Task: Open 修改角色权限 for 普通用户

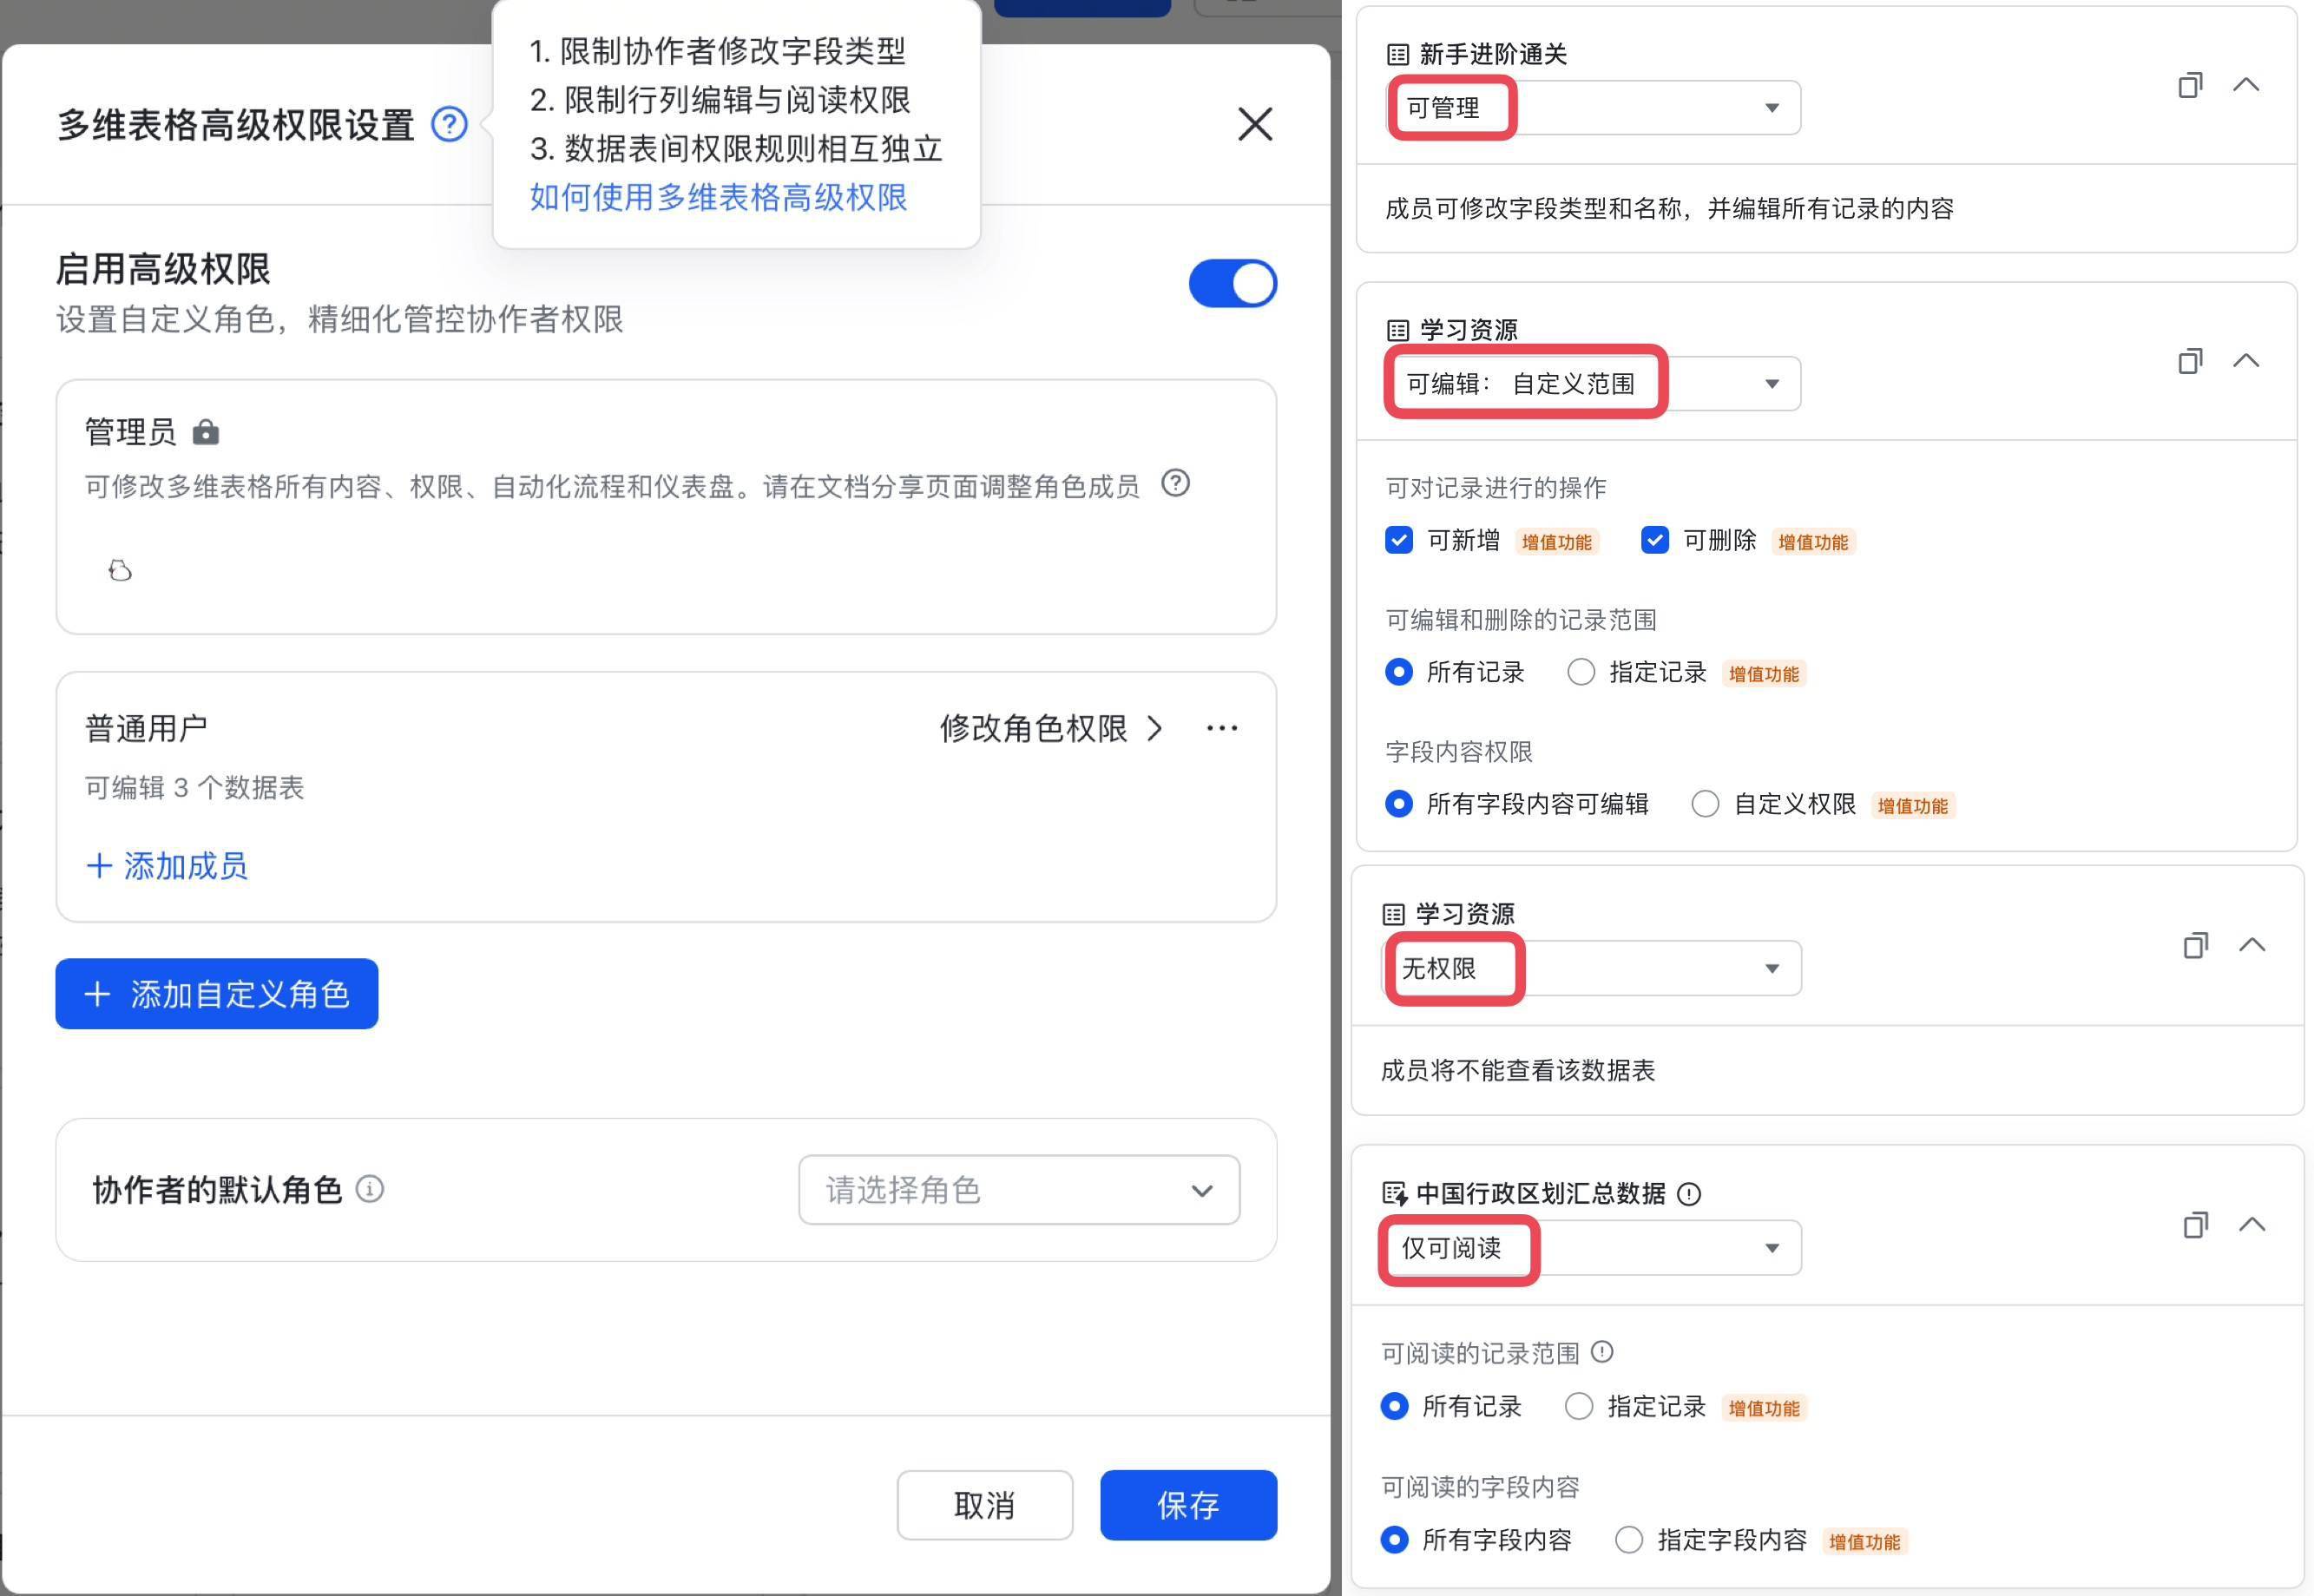Action: [x=1051, y=728]
